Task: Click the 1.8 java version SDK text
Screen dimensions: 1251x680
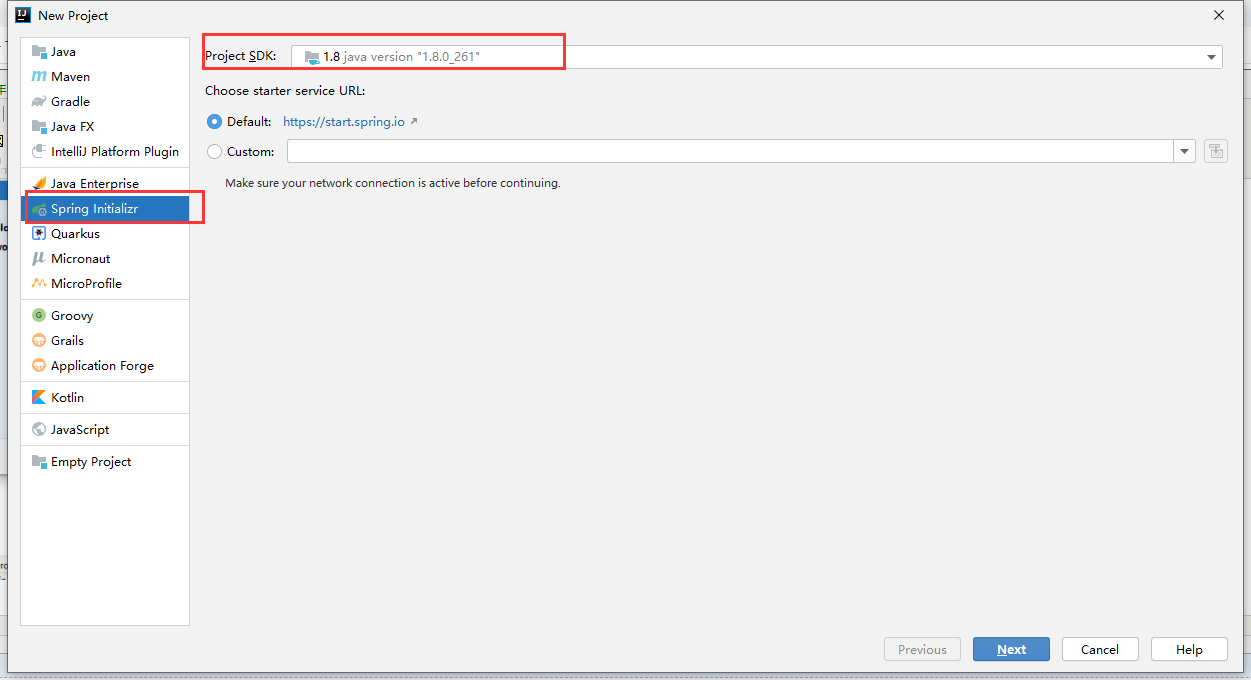Action: 402,57
